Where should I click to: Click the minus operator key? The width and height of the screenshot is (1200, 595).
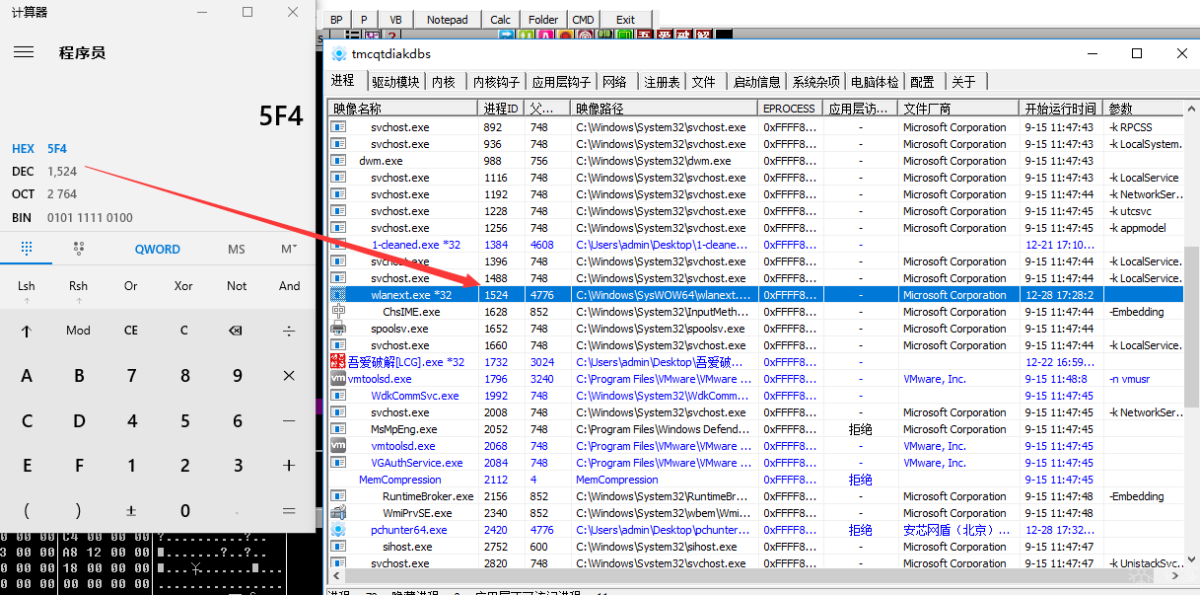[x=289, y=421]
